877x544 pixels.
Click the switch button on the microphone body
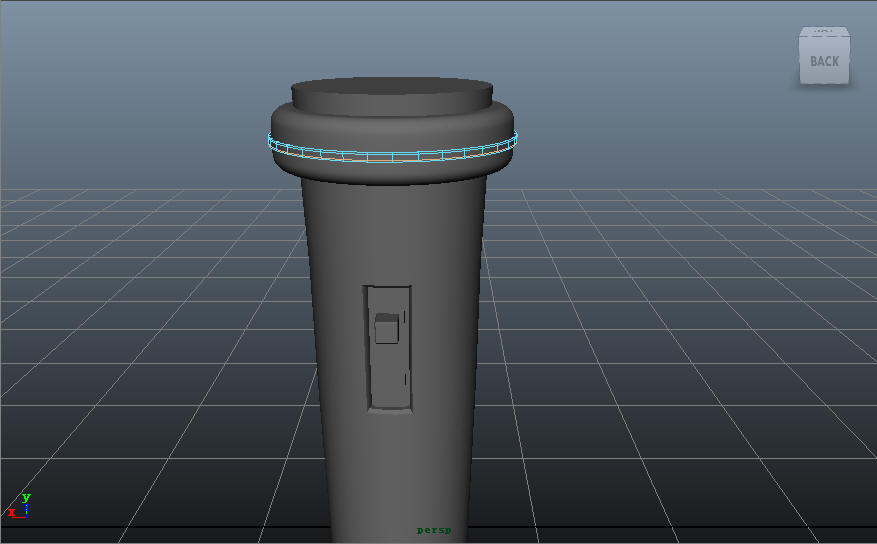[386, 328]
